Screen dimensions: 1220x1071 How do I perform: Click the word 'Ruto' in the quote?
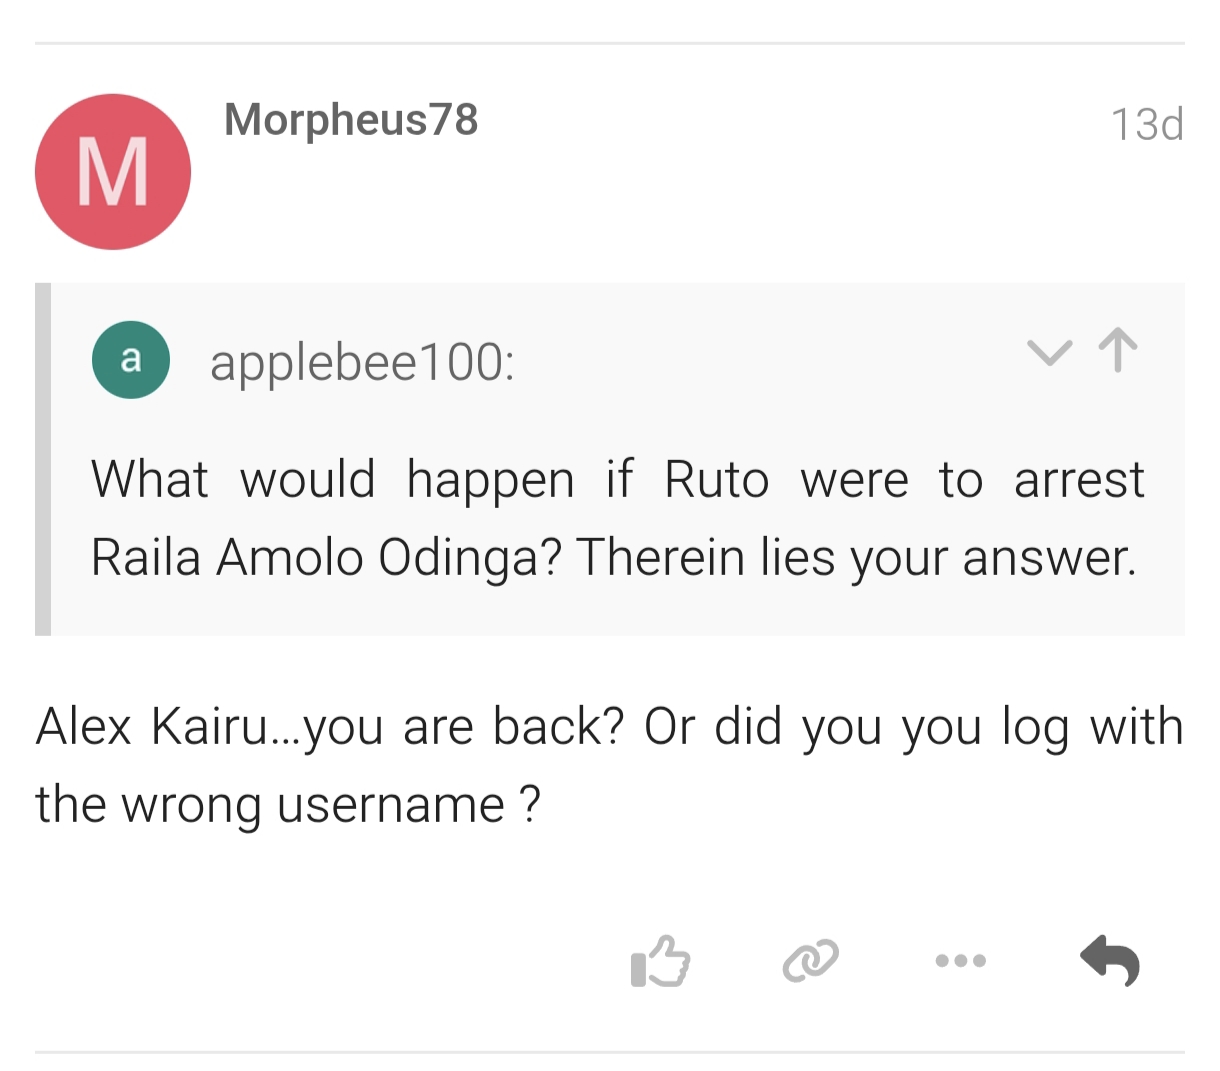coord(716,480)
